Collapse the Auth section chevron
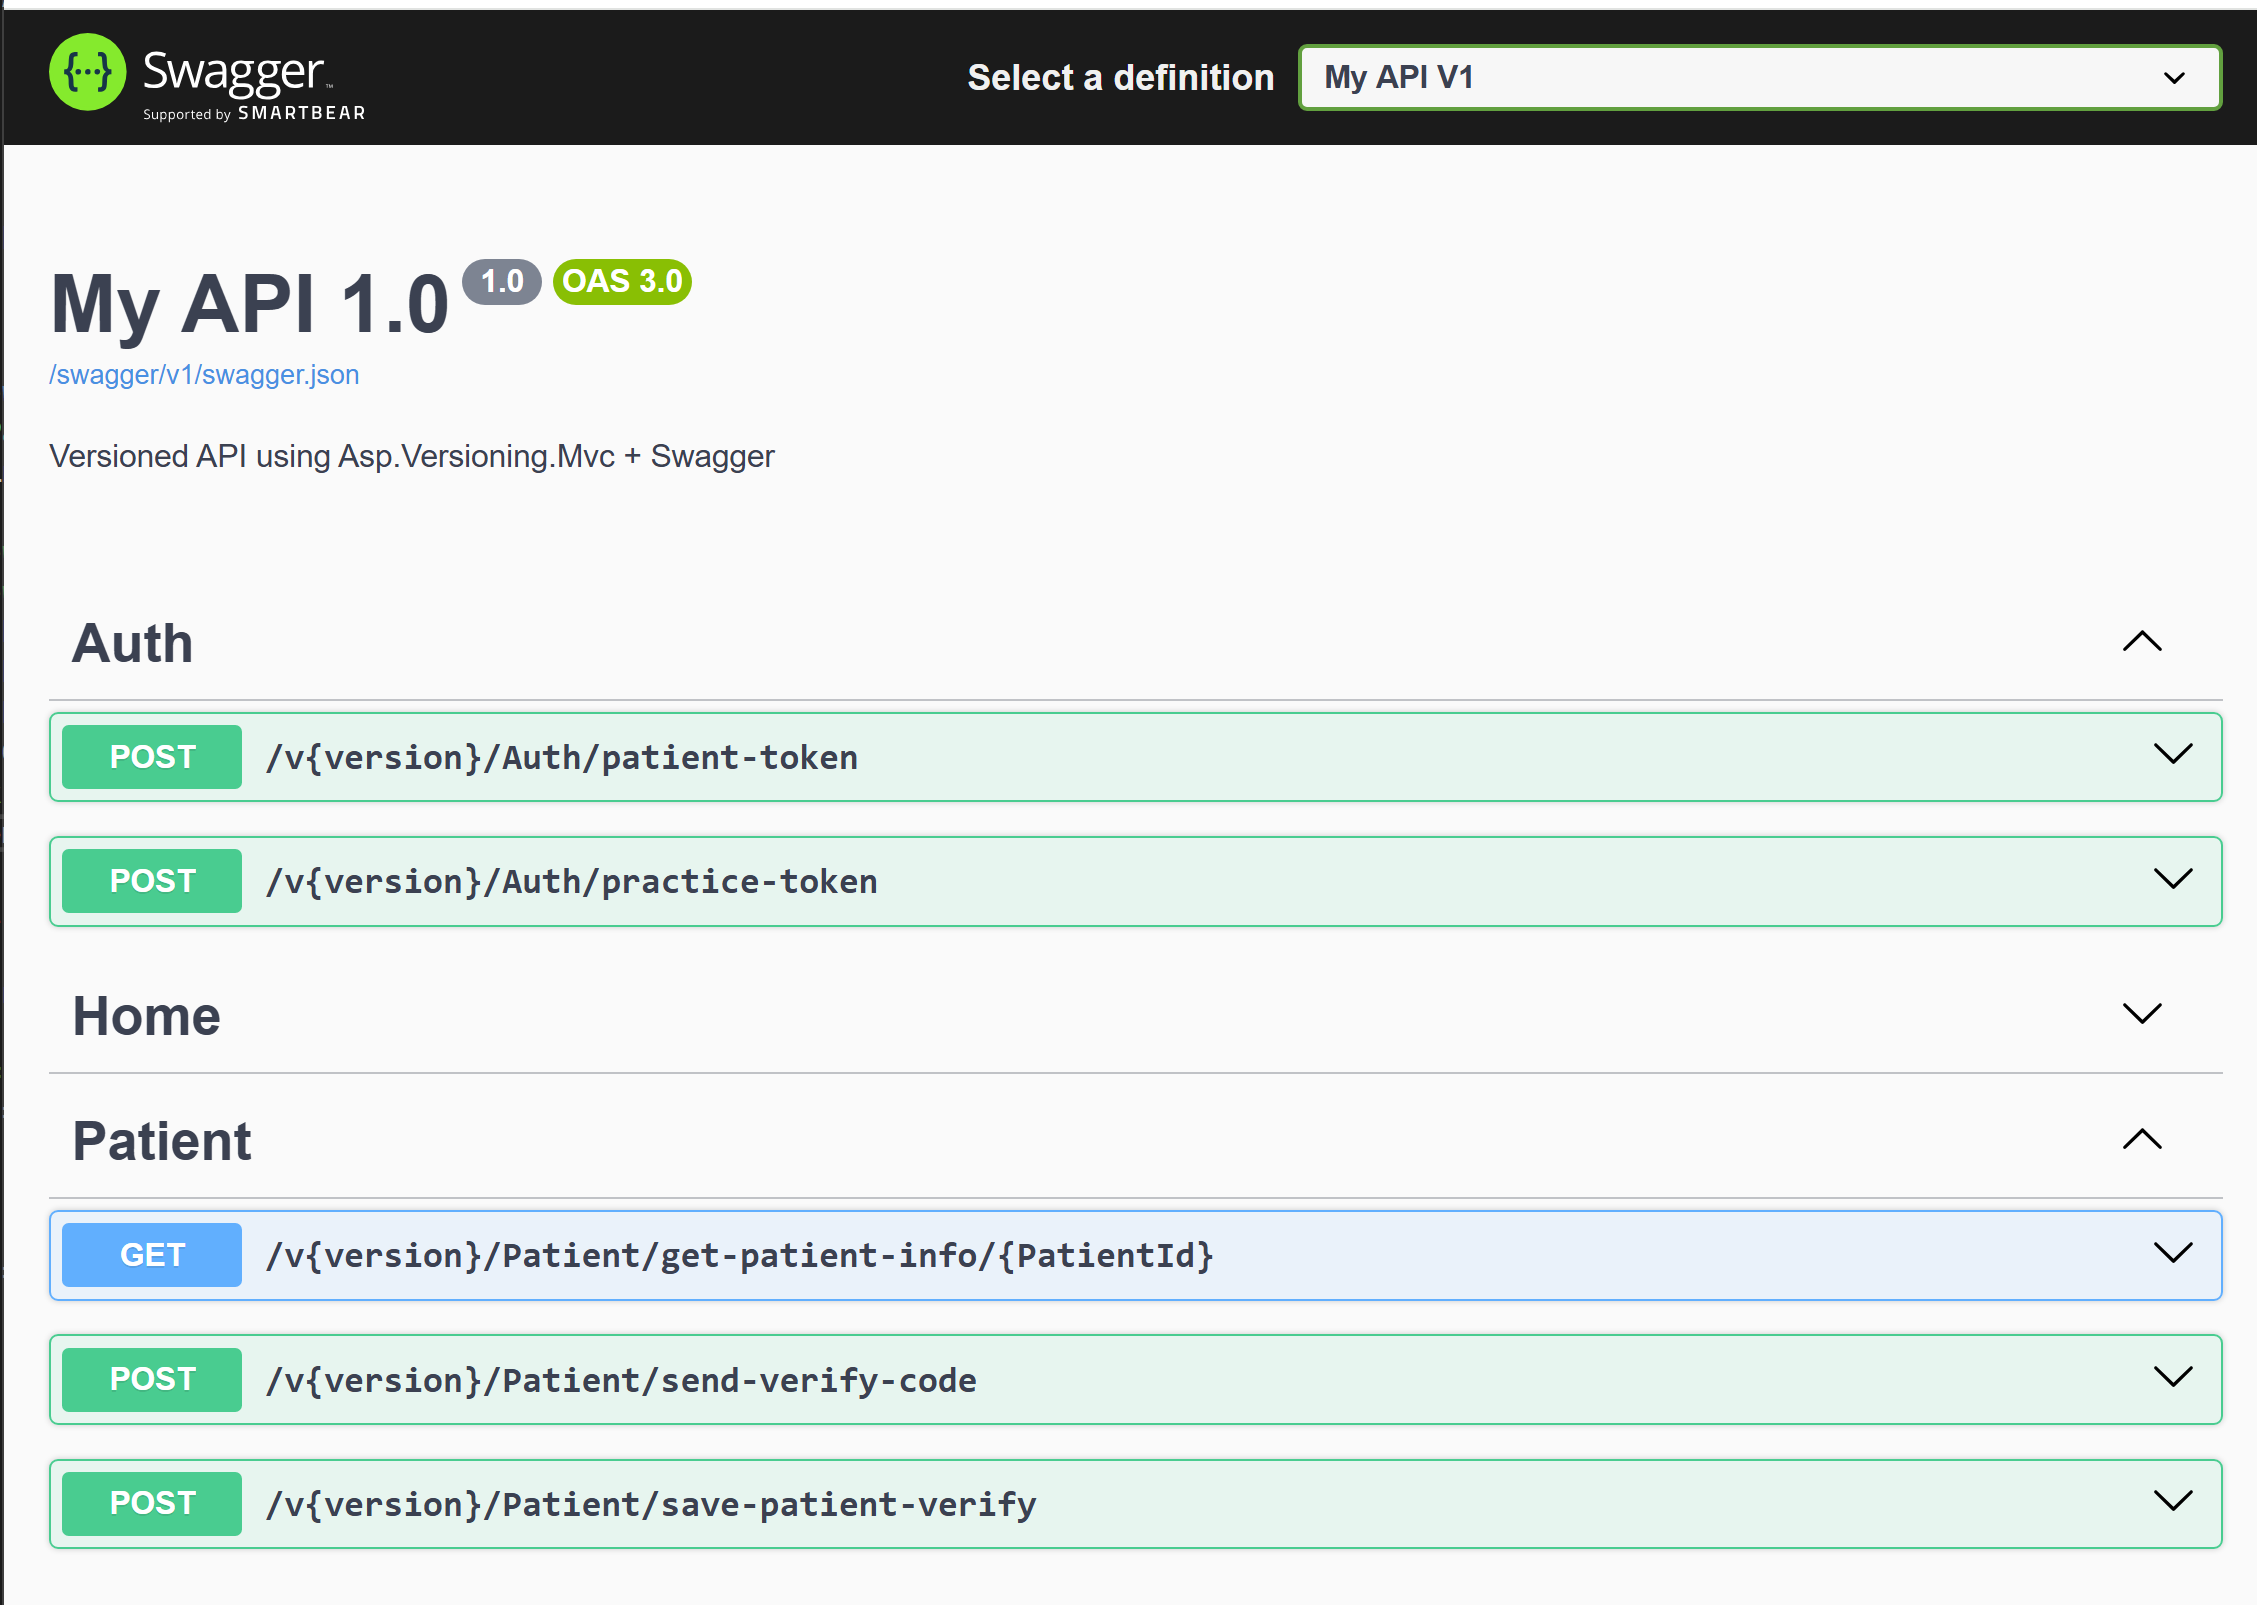 (2142, 642)
